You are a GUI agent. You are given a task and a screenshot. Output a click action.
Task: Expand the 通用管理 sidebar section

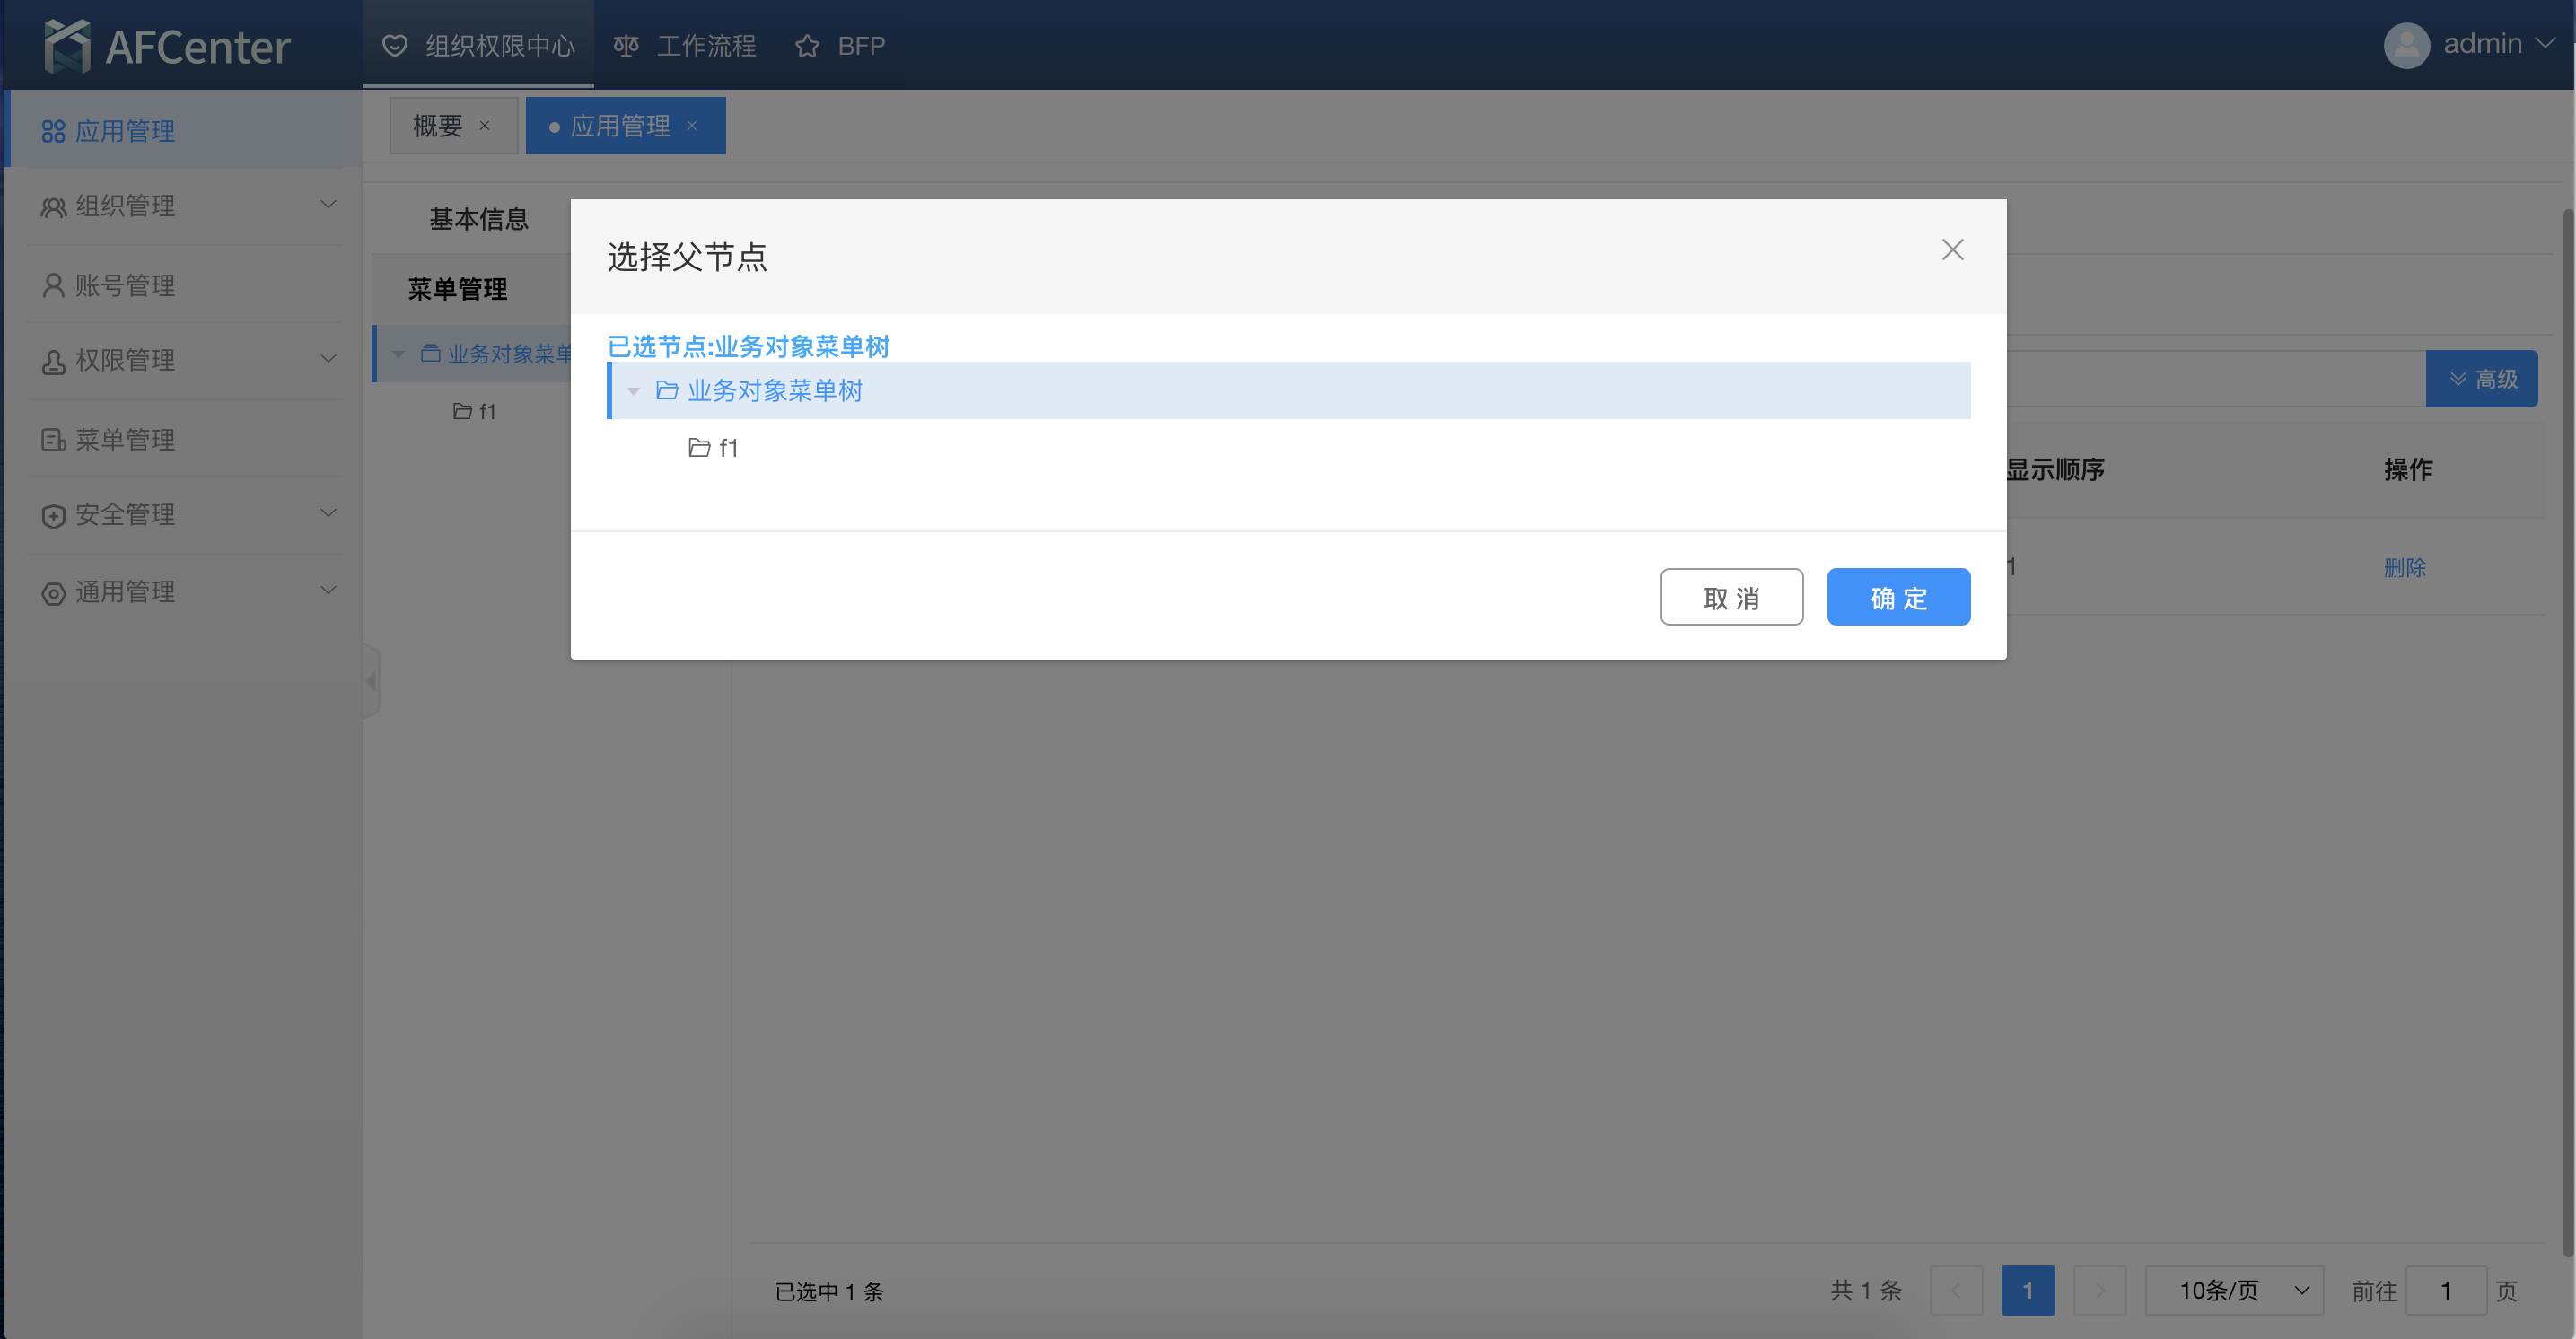tap(328, 590)
